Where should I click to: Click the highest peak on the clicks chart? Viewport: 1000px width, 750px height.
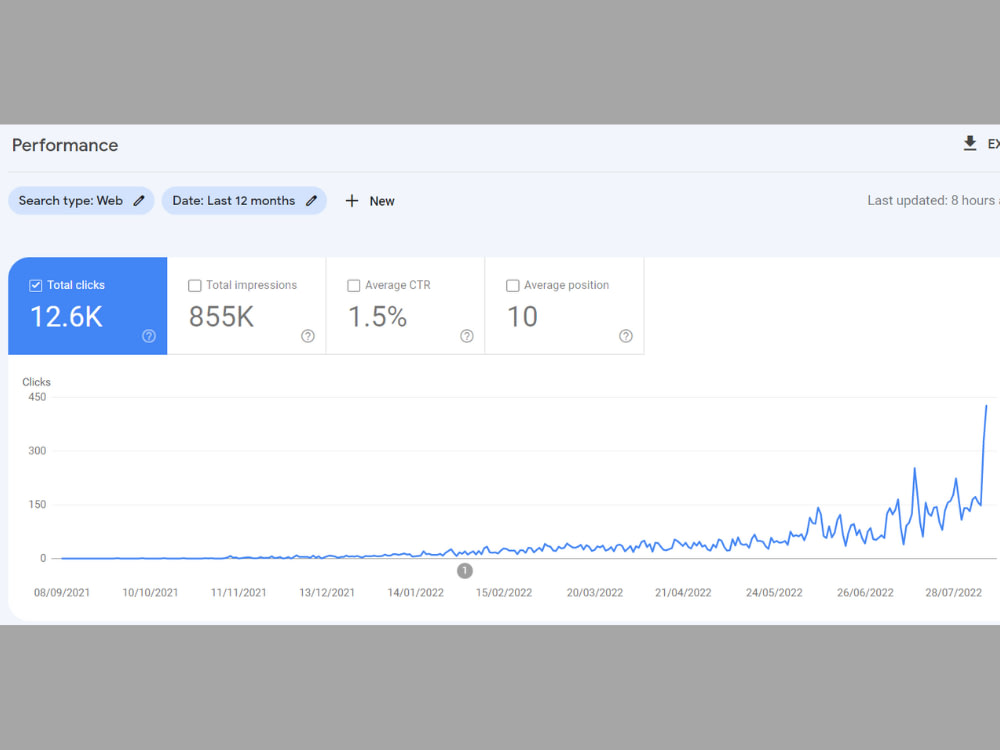pyautogui.click(x=985, y=408)
